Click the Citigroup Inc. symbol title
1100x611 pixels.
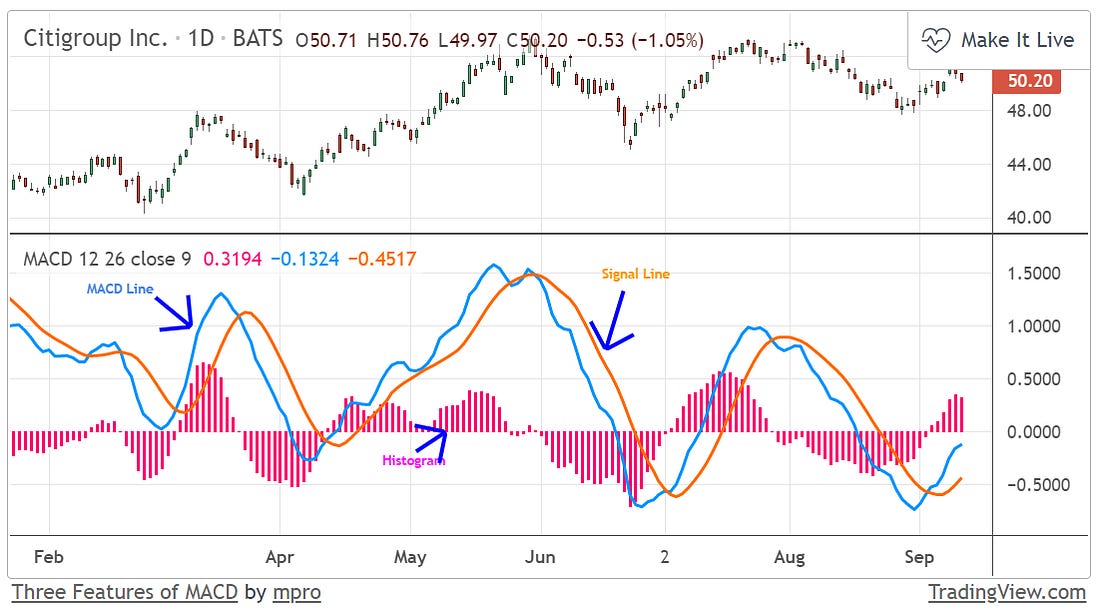[x=95, y=38]
